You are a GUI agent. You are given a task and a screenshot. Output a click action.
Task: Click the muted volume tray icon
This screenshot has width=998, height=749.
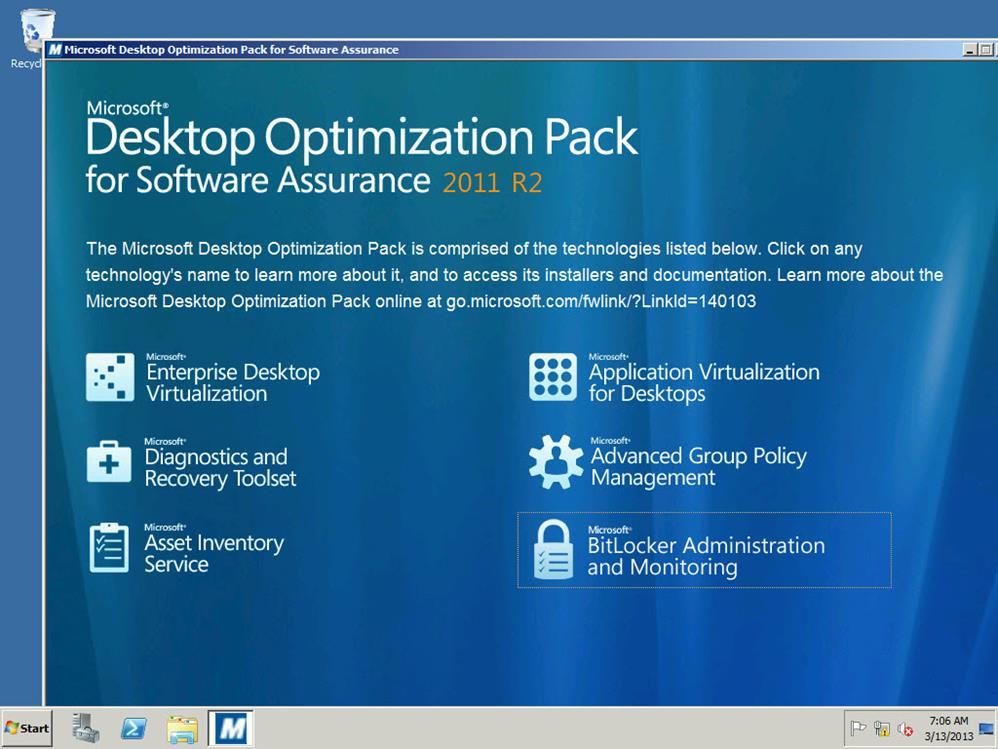(905, 729)
